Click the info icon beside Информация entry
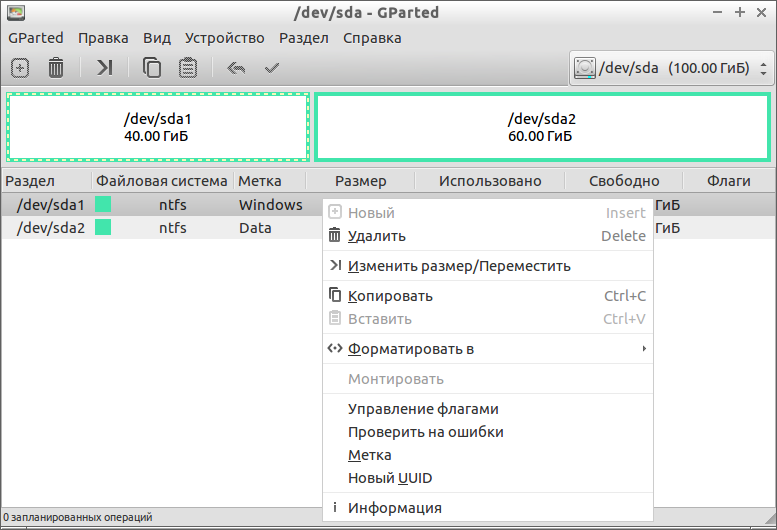 coord(335,507)
